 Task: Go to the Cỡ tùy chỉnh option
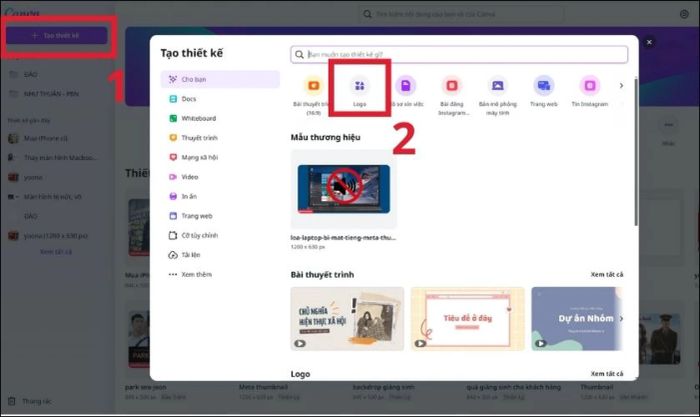(x=200, y=235)
